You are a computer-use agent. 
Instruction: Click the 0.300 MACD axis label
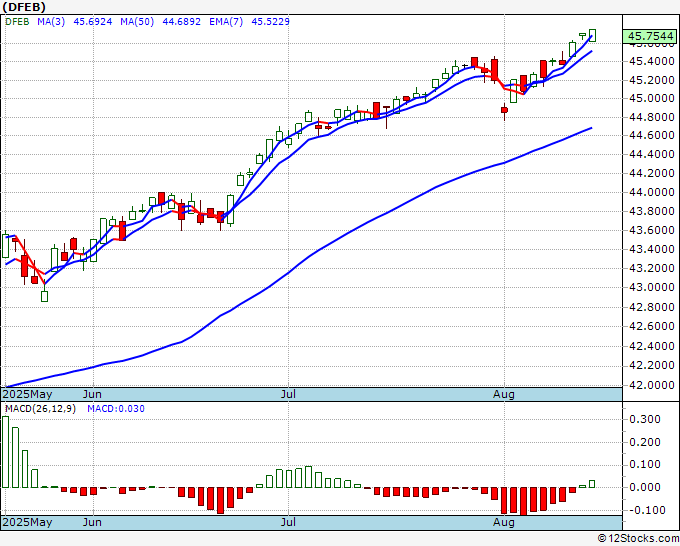[645, 419]
